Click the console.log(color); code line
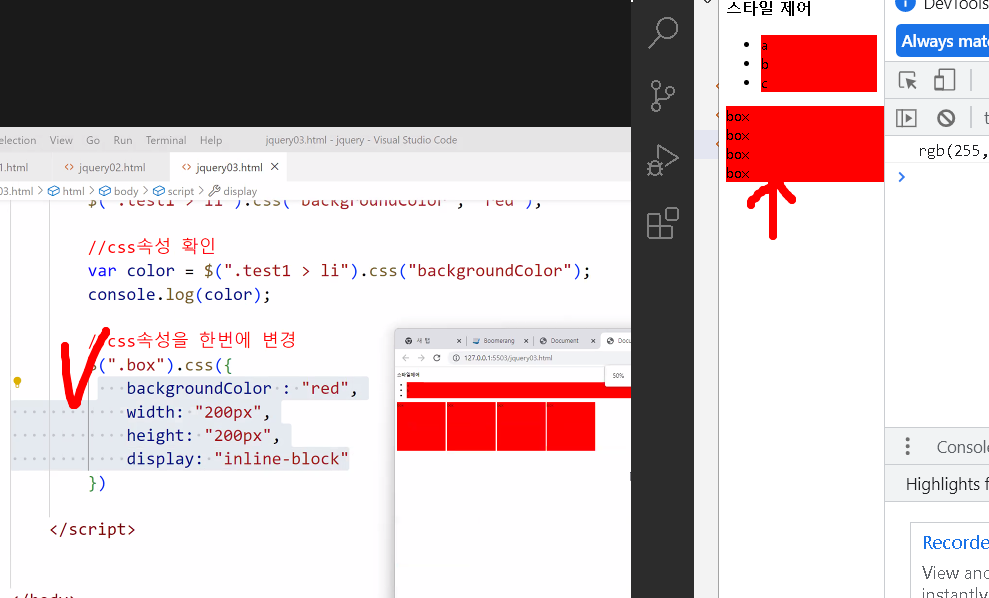This screenshot has width=989, height=598. click(179, 295)
